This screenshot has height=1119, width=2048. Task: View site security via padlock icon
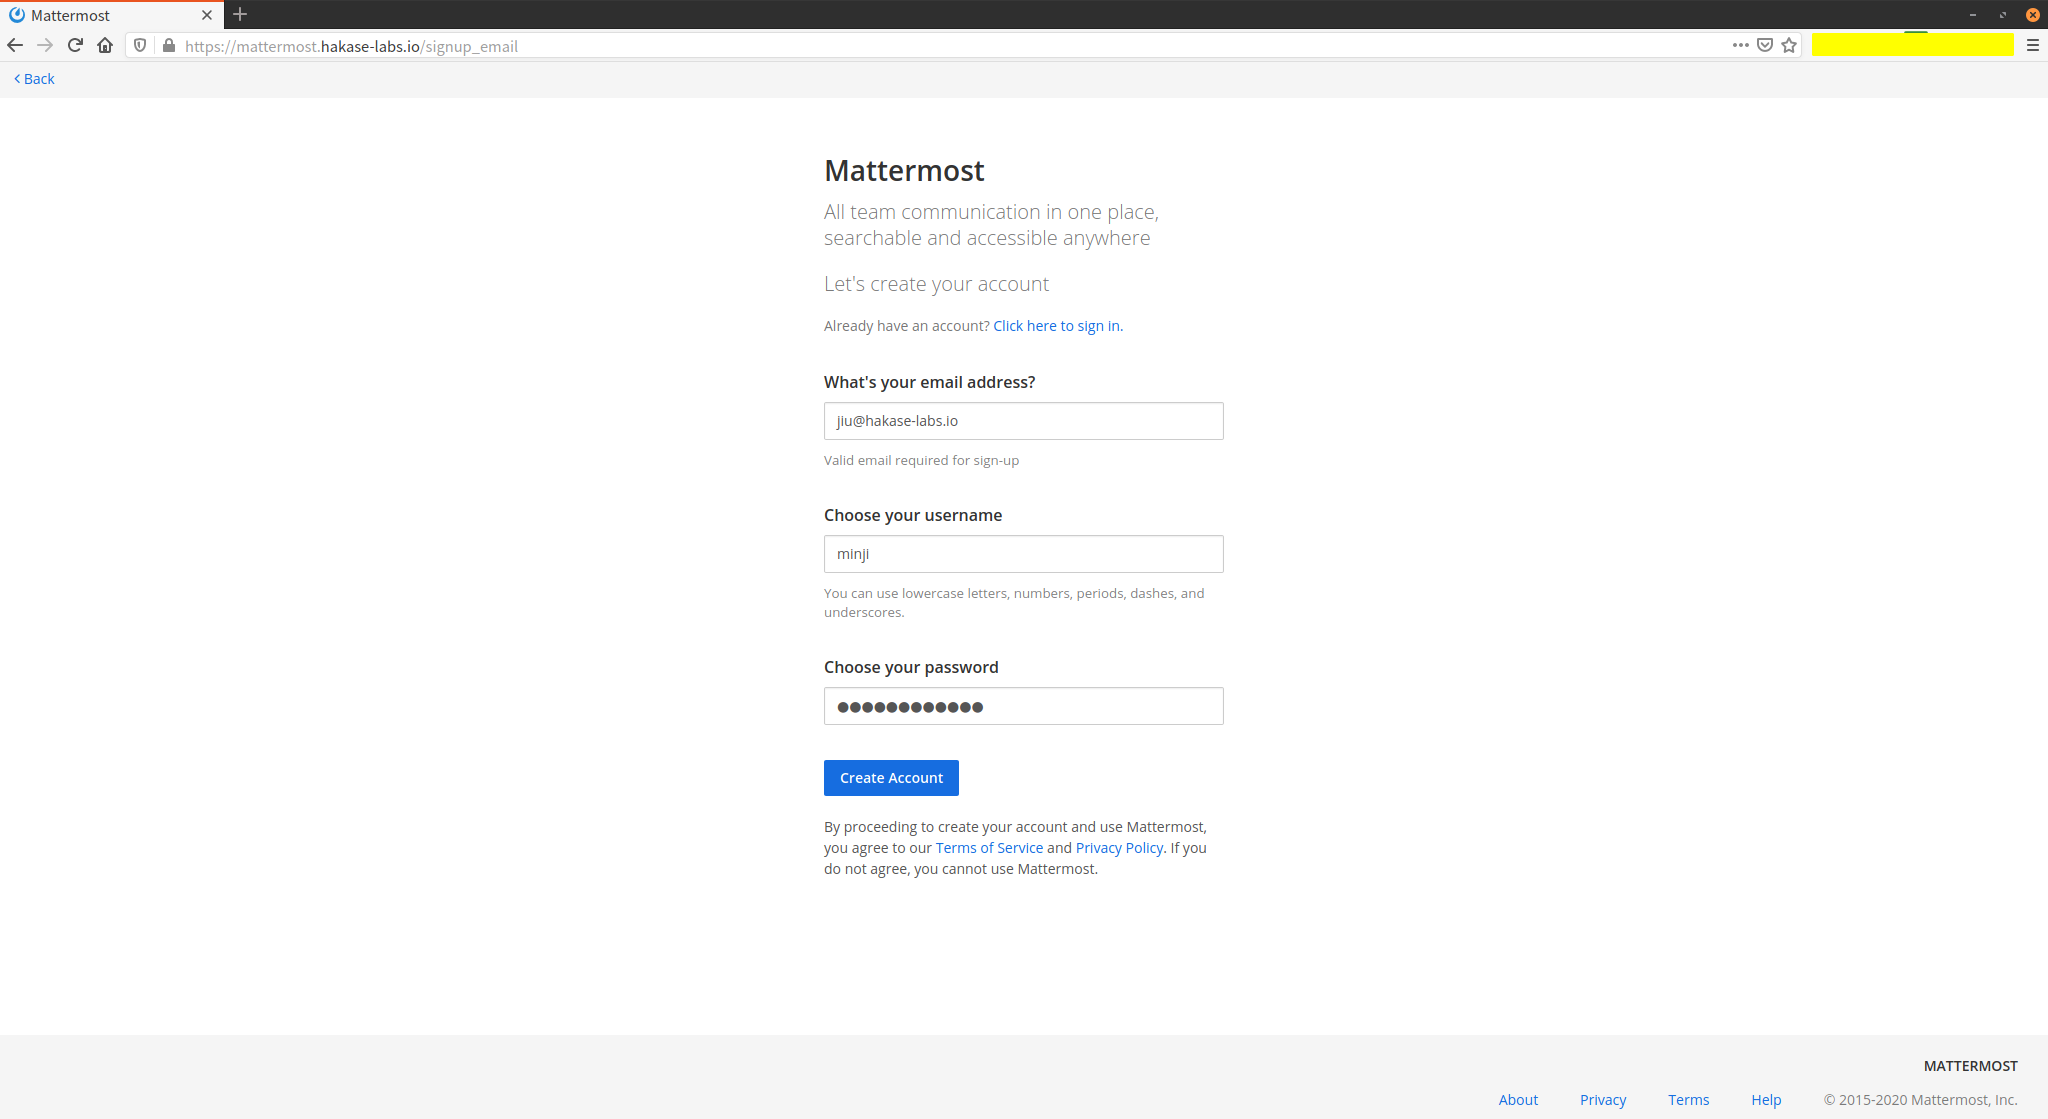coord(168,46)
